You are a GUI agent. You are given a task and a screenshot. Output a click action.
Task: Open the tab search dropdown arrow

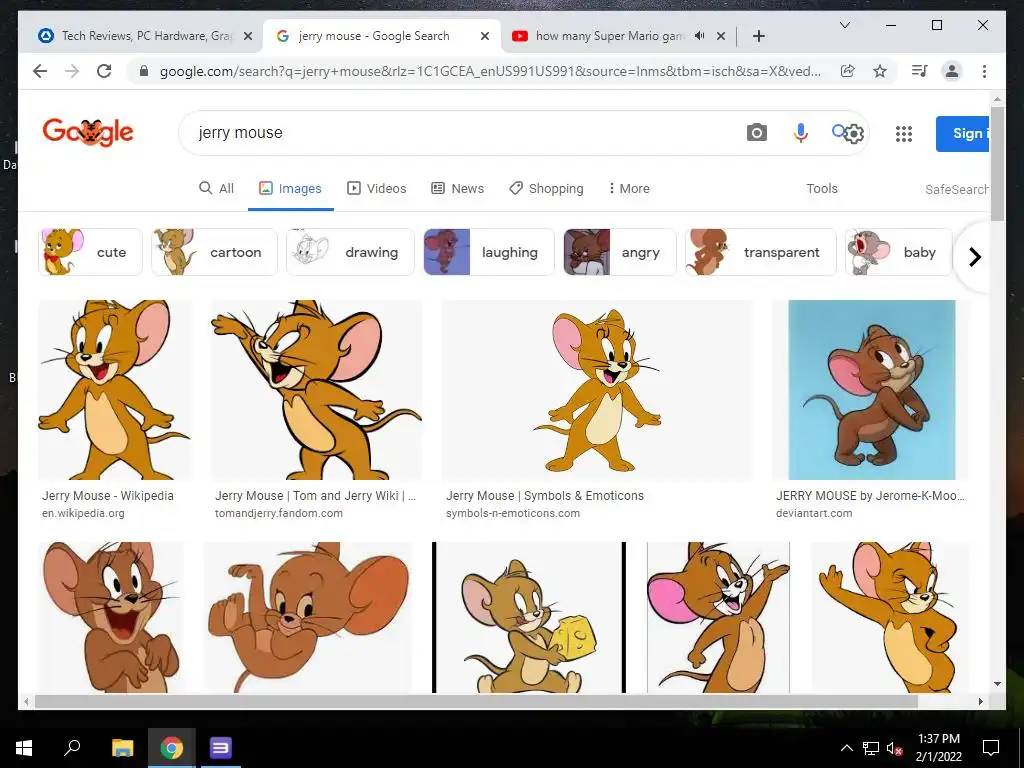coord(844,25)
